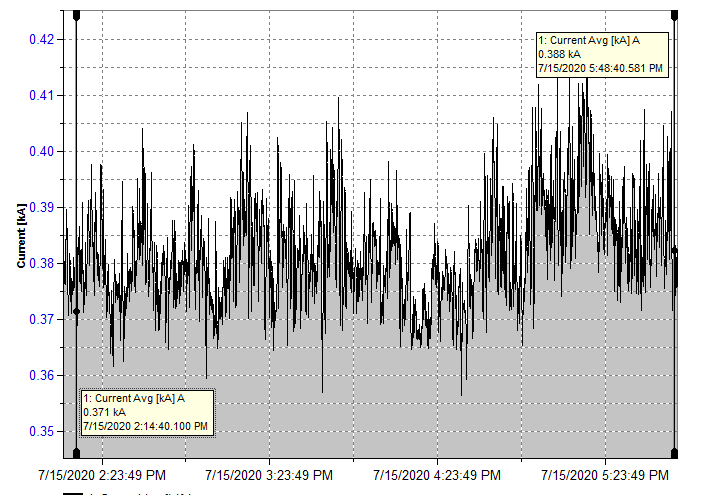
Task: Click the 0.40 y-axis label
Action: [x=42, y=151]
